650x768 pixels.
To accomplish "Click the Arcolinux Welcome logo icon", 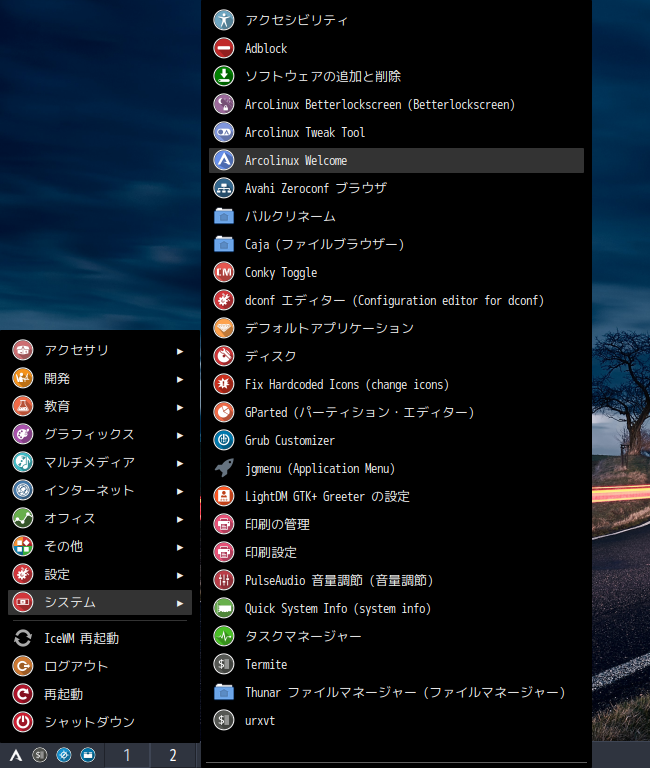I will pyautogui.click(x=224, y=160).
